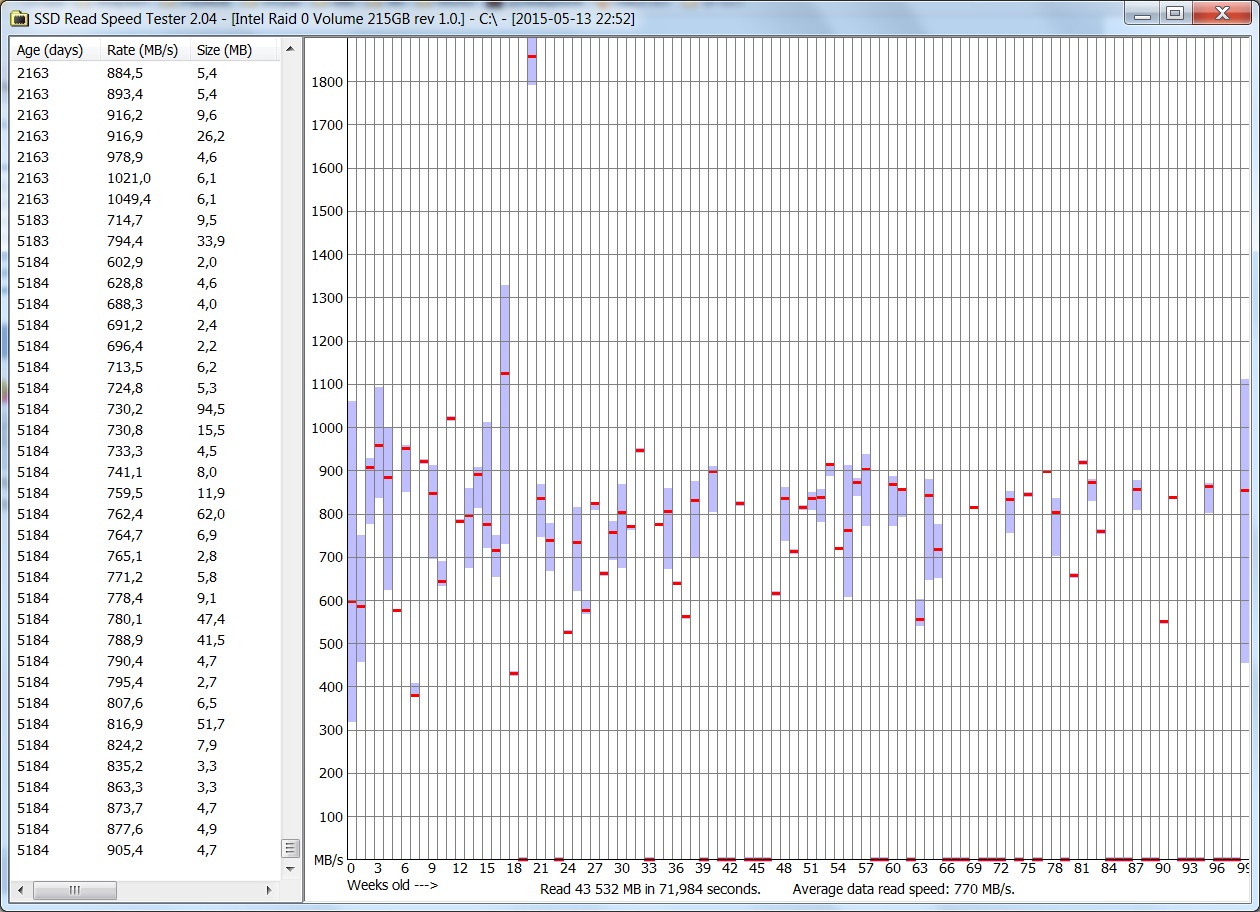
Task: Click the 1000 MB/s axis label
Action: coord(328,428)
